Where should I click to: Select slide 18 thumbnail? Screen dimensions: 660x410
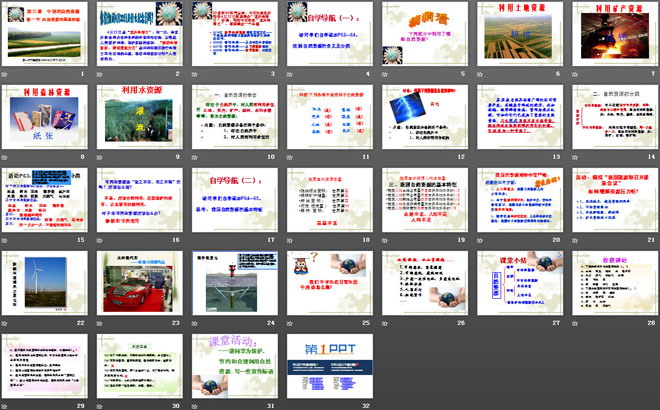[x=330, y=200]
